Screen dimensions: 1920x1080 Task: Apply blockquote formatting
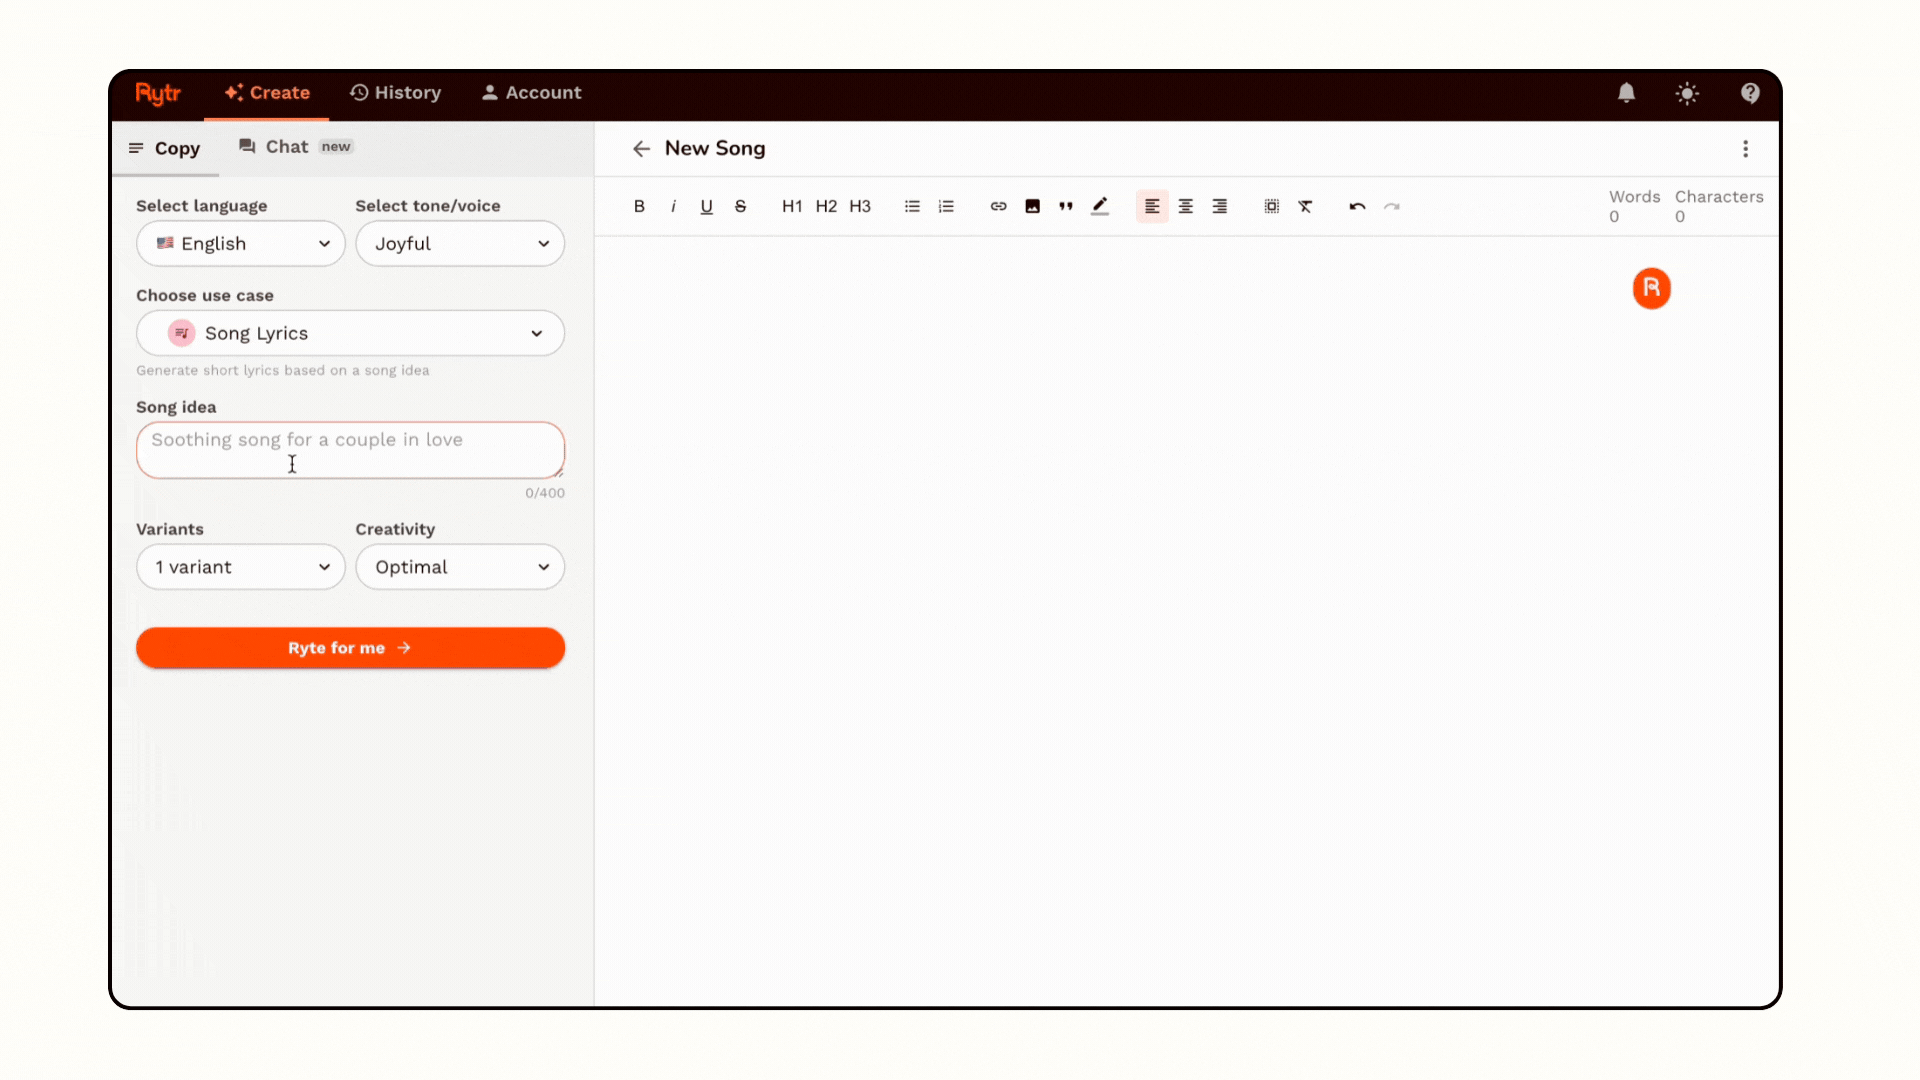[1066, 206]
